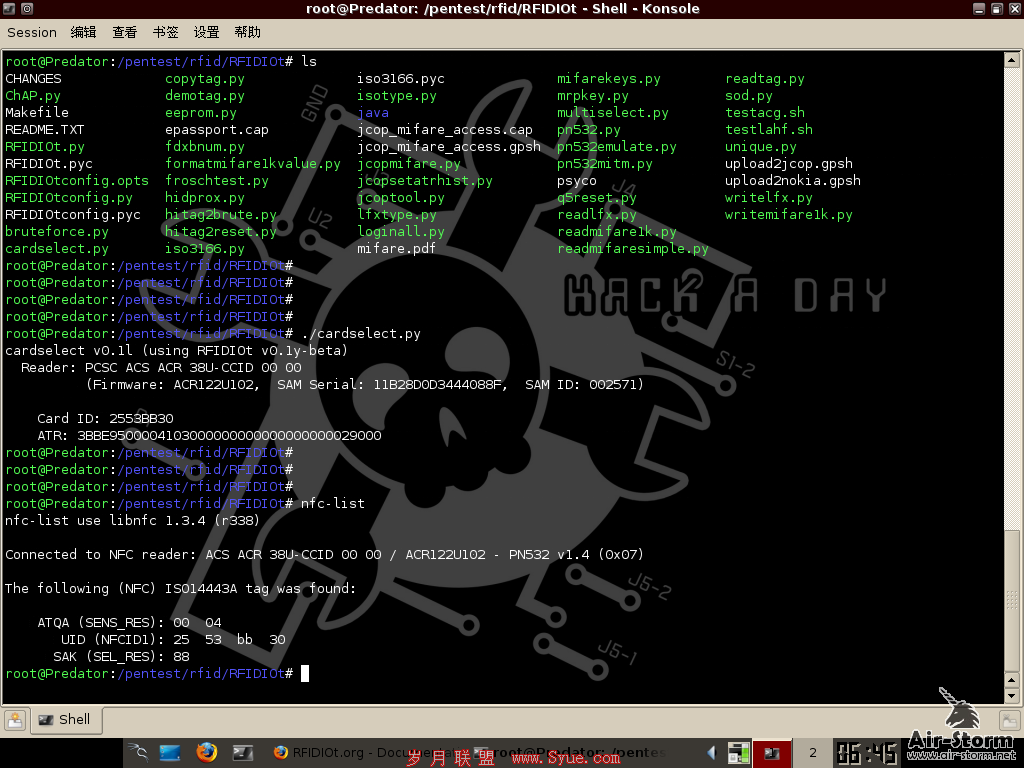Click the network monitor tray icon
The image size is (1024, 768).
(739, 753)
